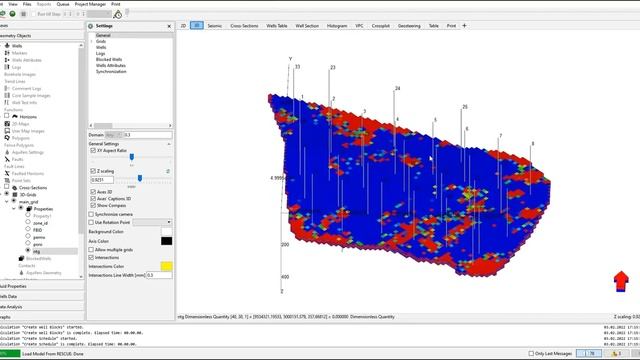Click the User Map Images icon

(7, 131)
